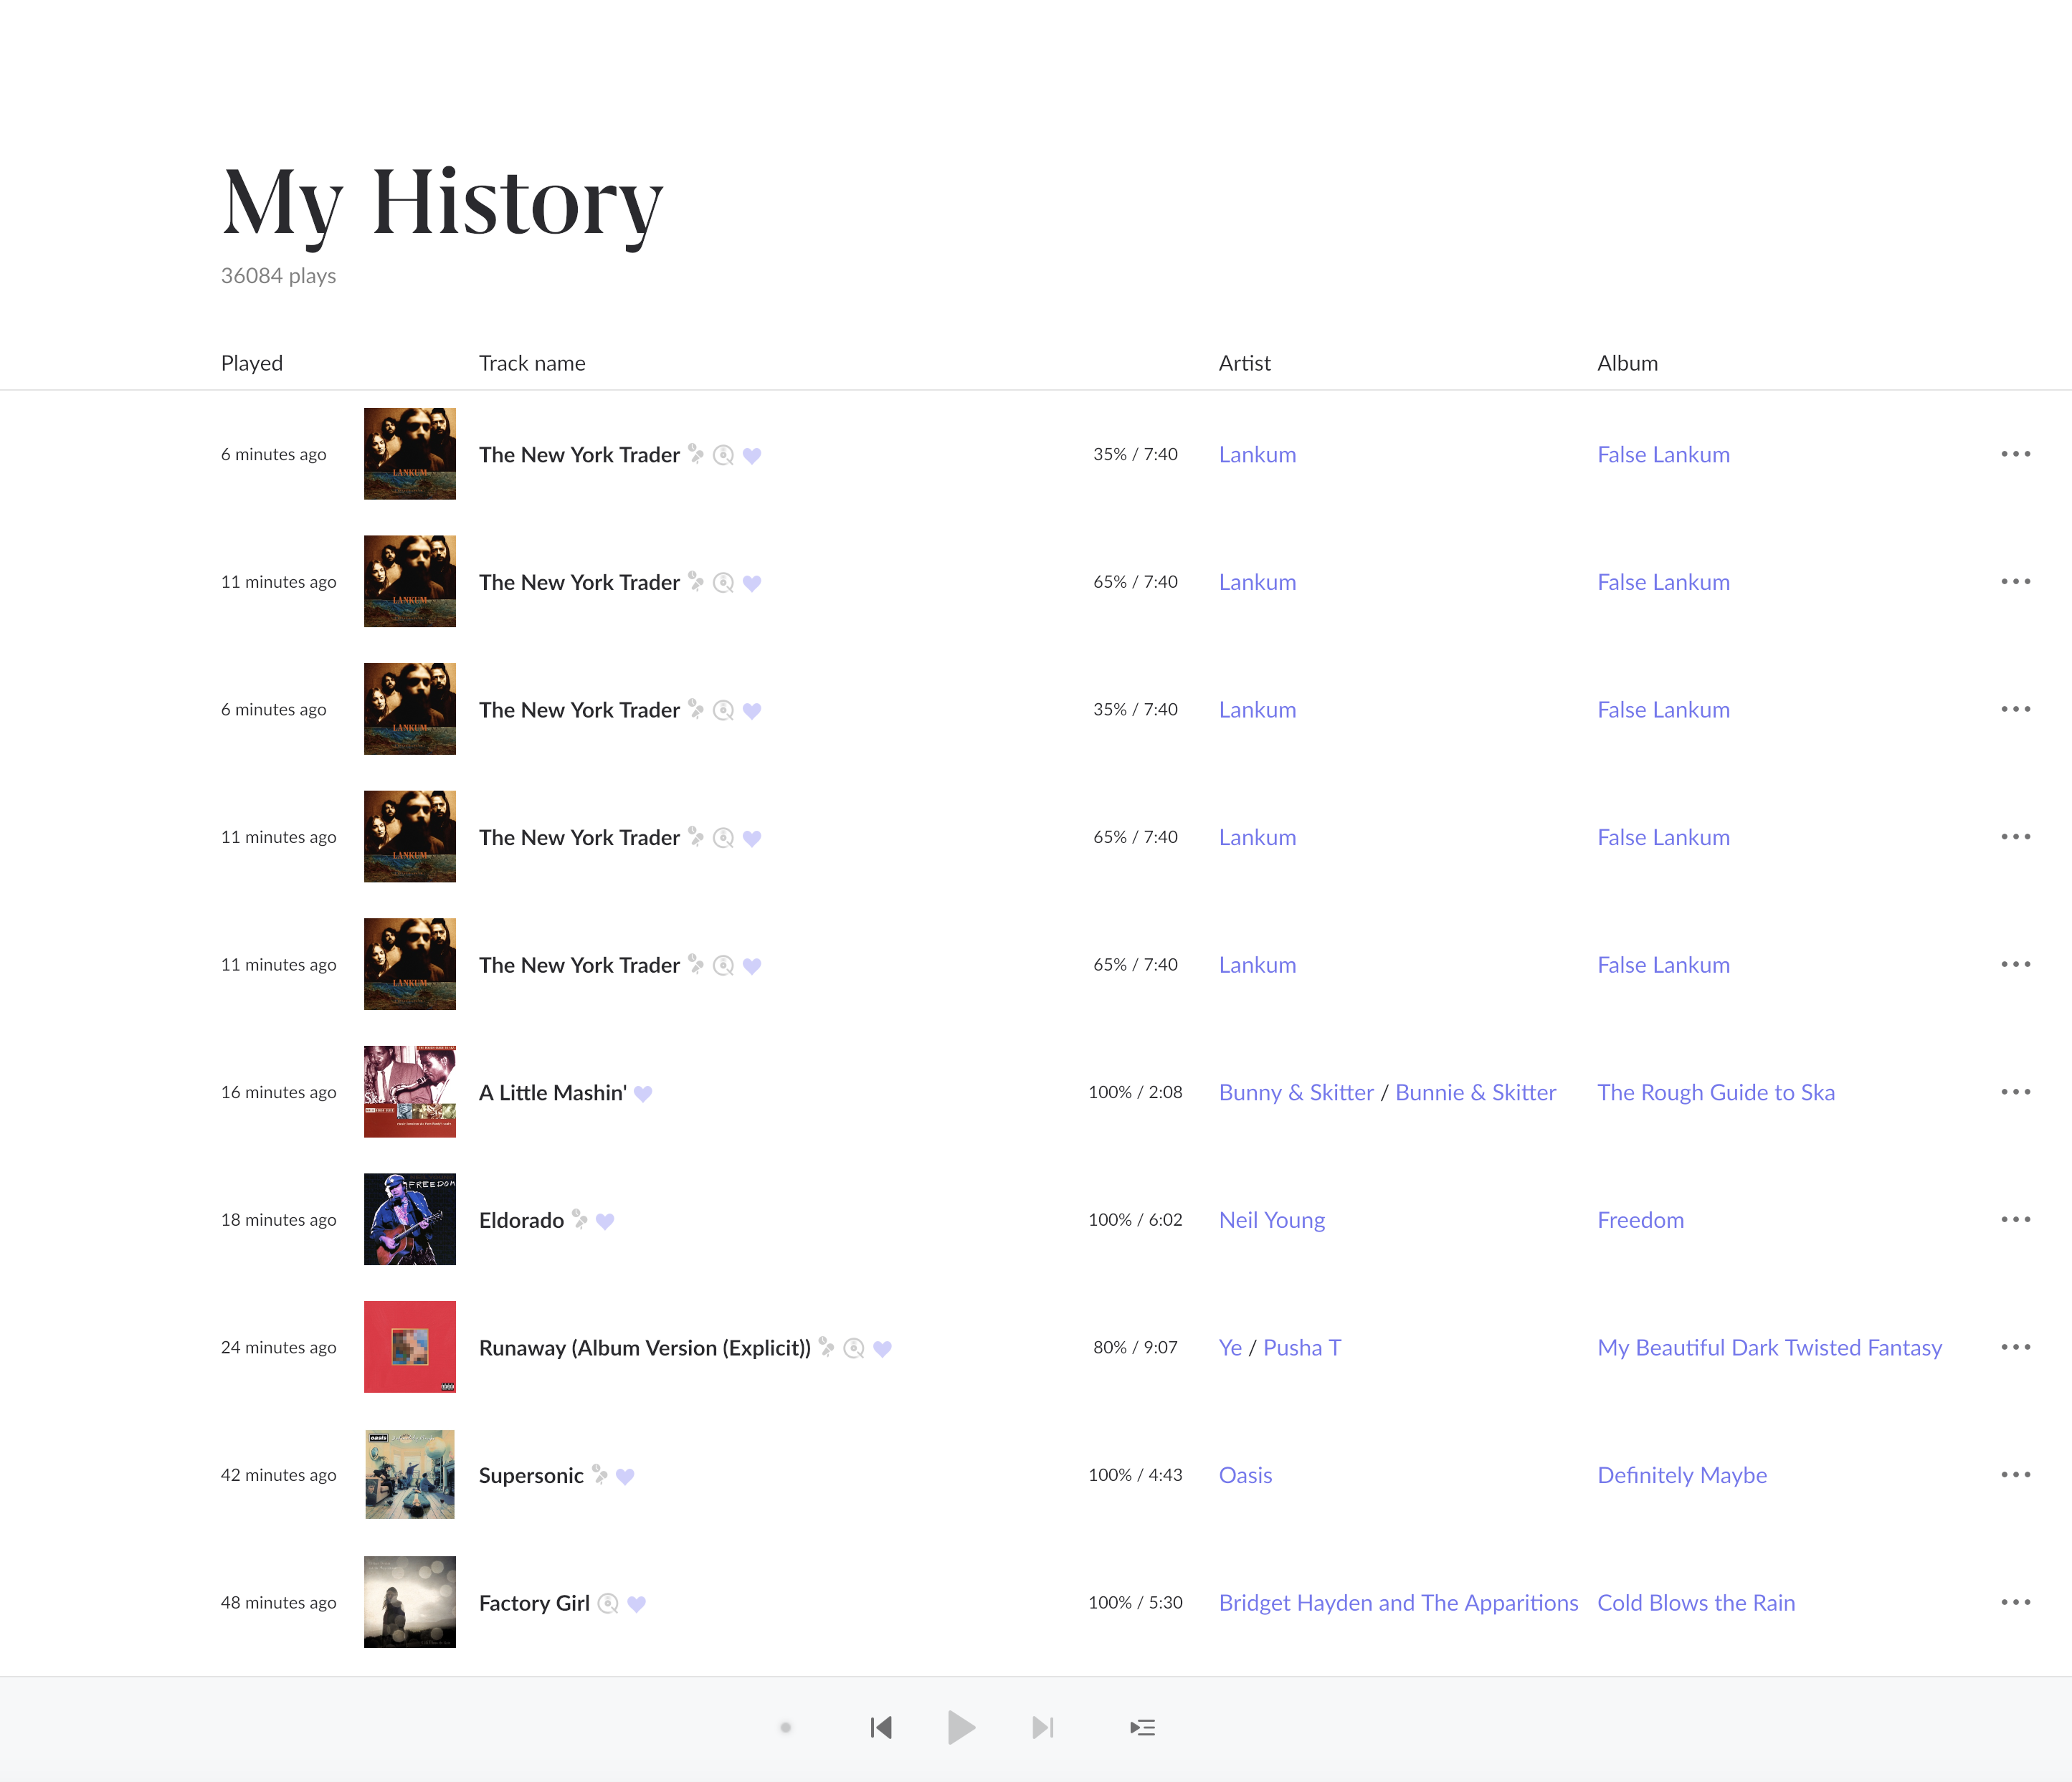Click the lyrics microphone icon beside Runaway
The image size is (2072, 1782).
(x=827, y=1347)
